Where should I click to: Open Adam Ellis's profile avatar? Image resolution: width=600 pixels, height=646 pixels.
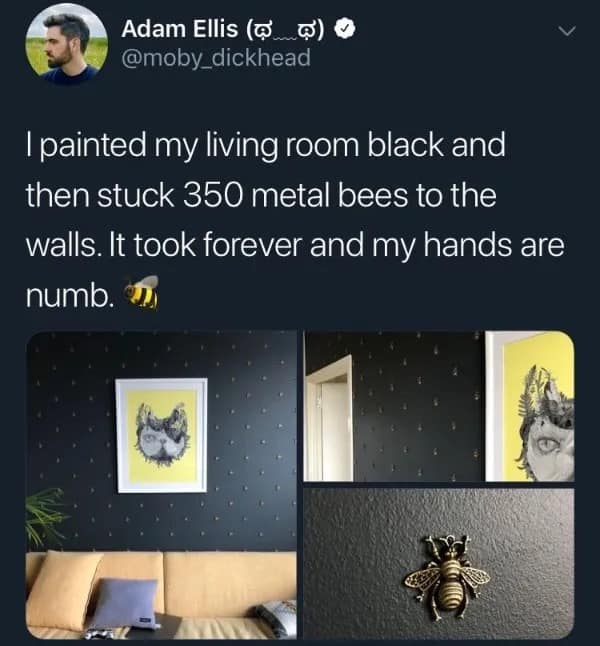click(66, 42)
